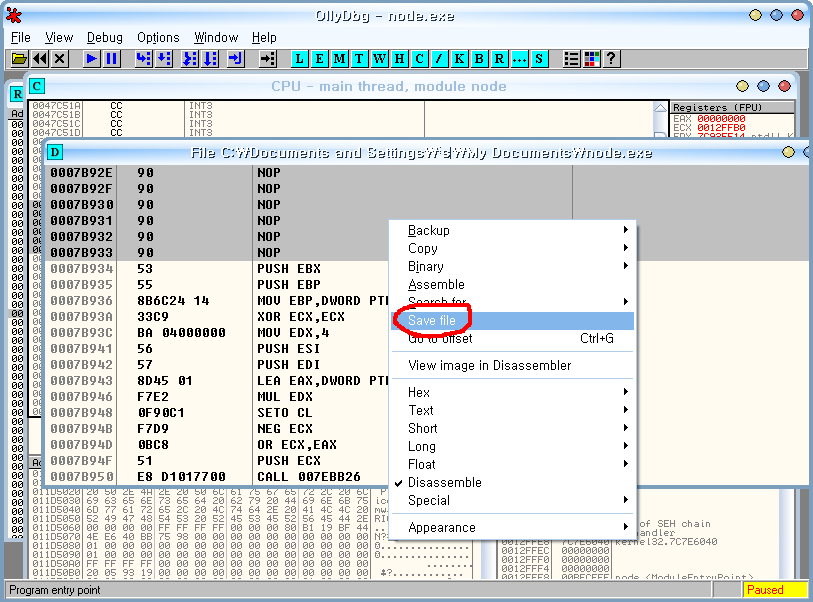Show Handles window with H button

click(399, 59)
